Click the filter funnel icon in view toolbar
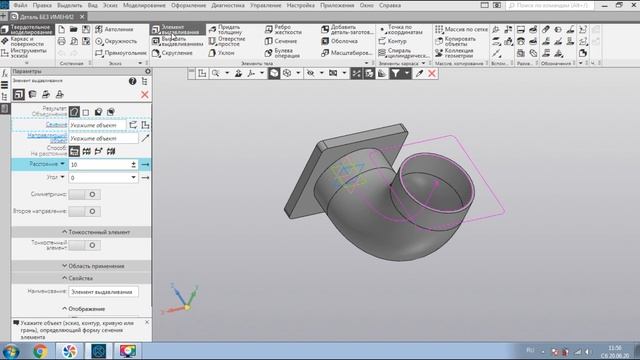The height and width of the screenshot is (360, 640). tap(396, 73)
